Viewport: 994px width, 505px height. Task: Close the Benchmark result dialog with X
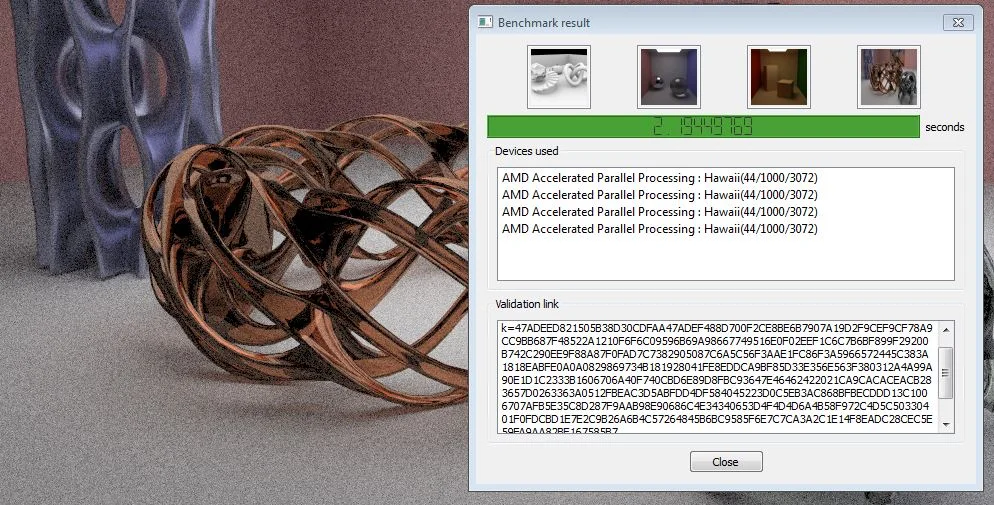coord(958,22)
